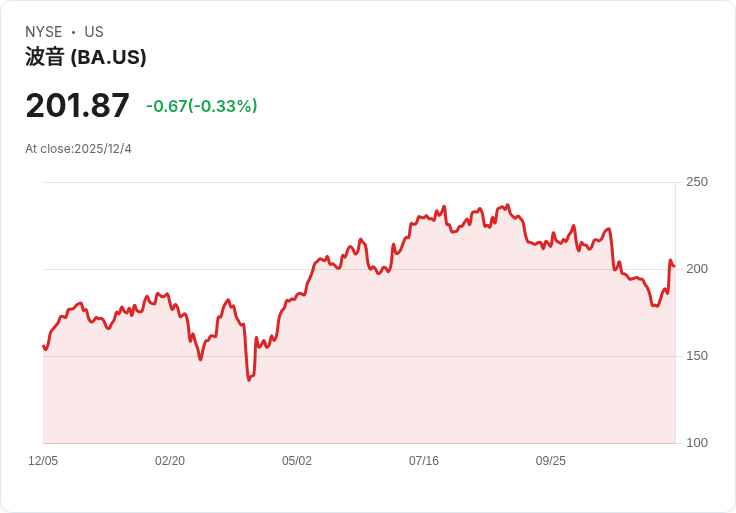Select the 12/05 date on x-axis
736x513 pixels.
pyautogui.click(x=43, y=461)
